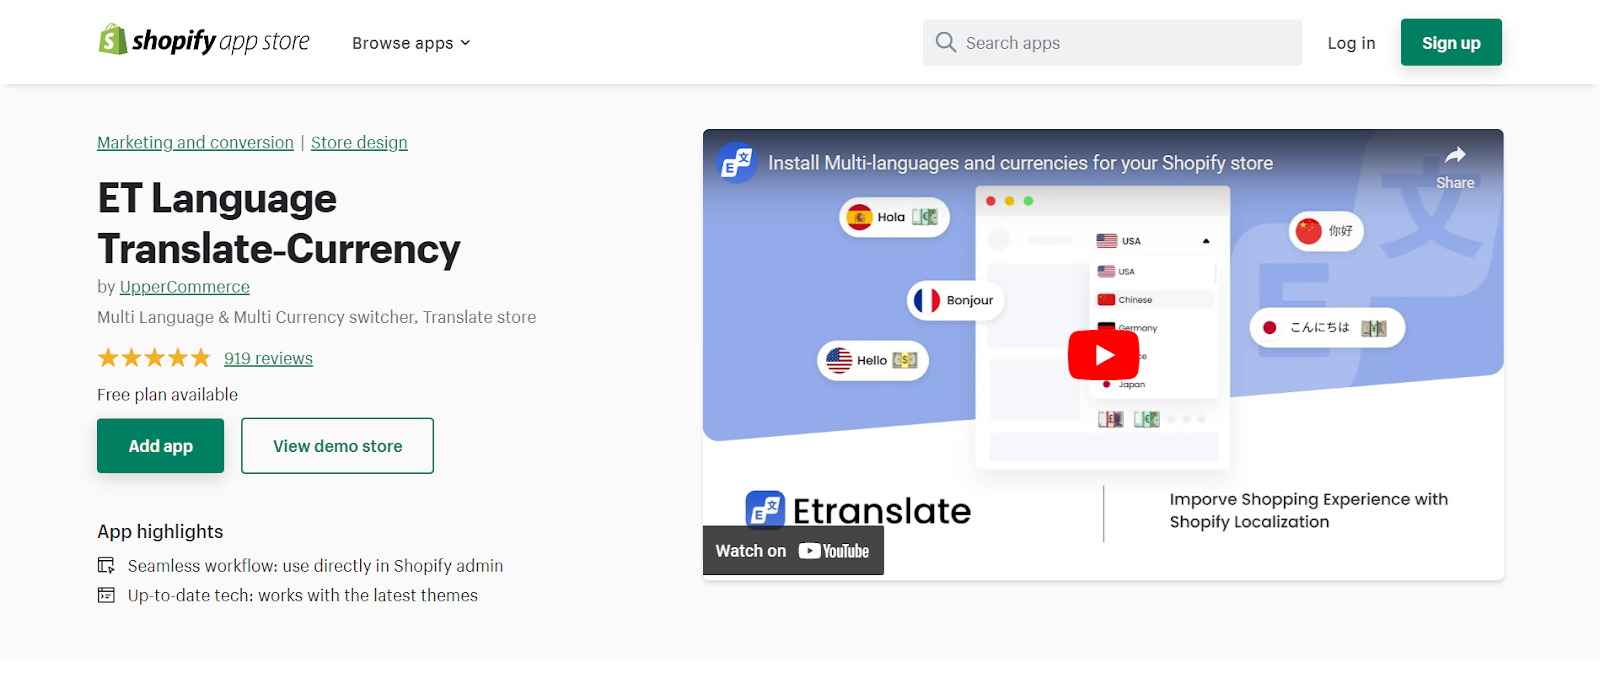
Task: Click the View demo store button
Action: (337, 446)
